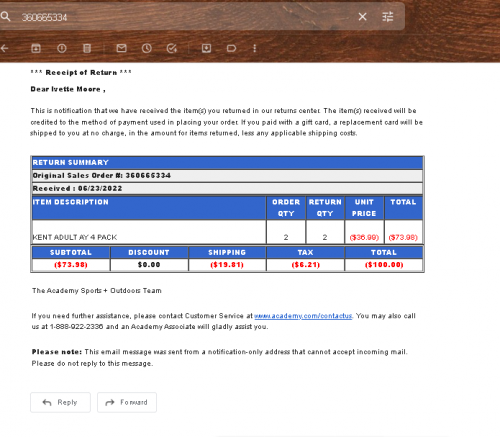Go back to search results arrow
The image size is (500, 437).
point(4,48)
